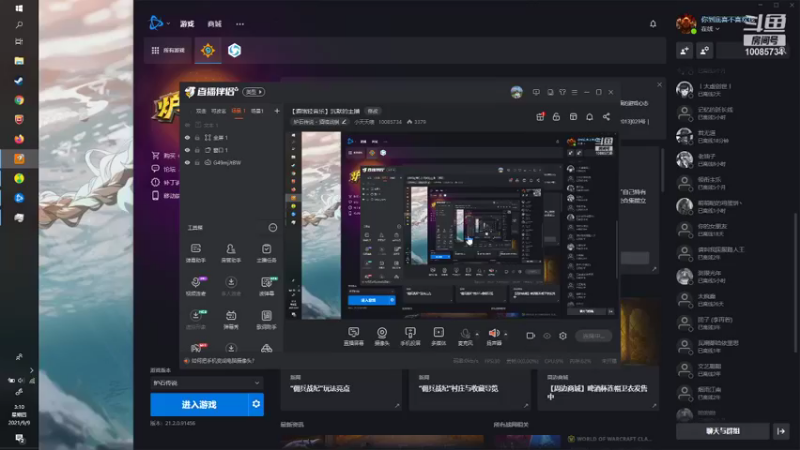The image size is (800, 450).
Task: Open the lyrics assistant toolbox icon
Action: [266, 320]
